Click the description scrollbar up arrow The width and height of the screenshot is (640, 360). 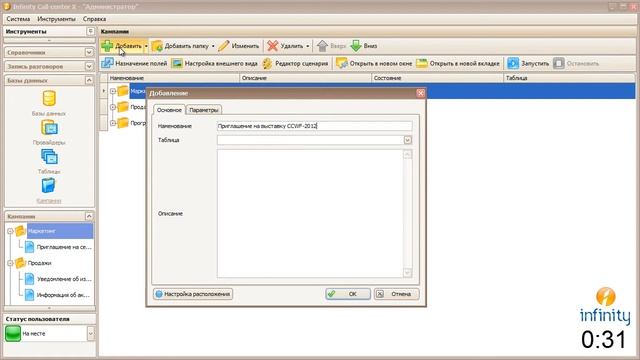point(407,154)
